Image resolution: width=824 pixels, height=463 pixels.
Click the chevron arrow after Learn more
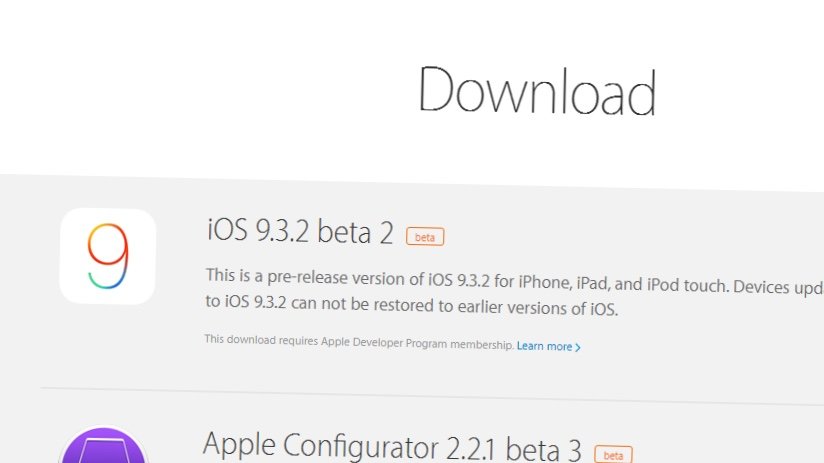578,347
